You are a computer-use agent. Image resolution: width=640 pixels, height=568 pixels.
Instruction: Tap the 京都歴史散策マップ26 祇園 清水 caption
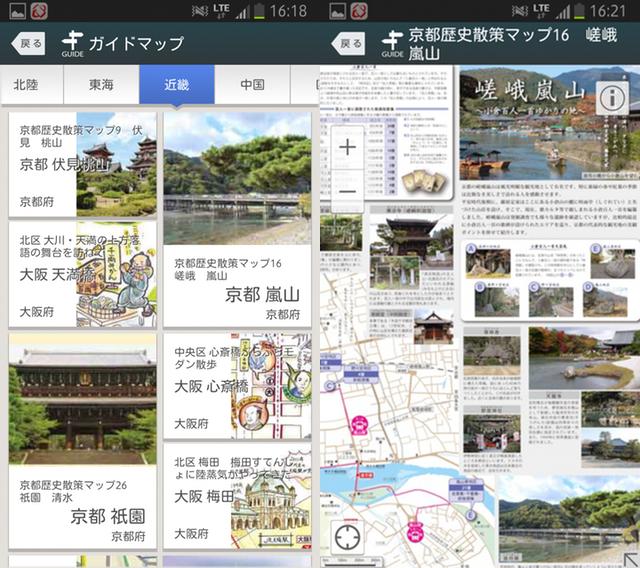pos(73,491)
